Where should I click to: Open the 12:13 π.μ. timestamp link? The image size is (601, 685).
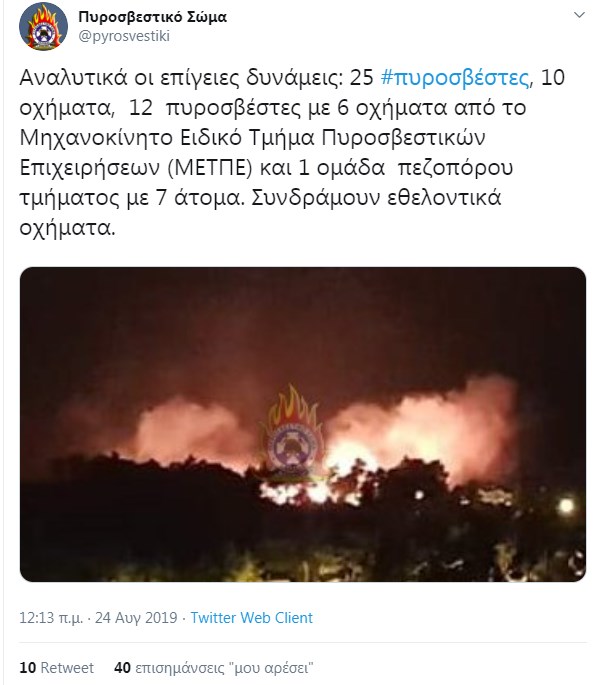coord(51,618)
